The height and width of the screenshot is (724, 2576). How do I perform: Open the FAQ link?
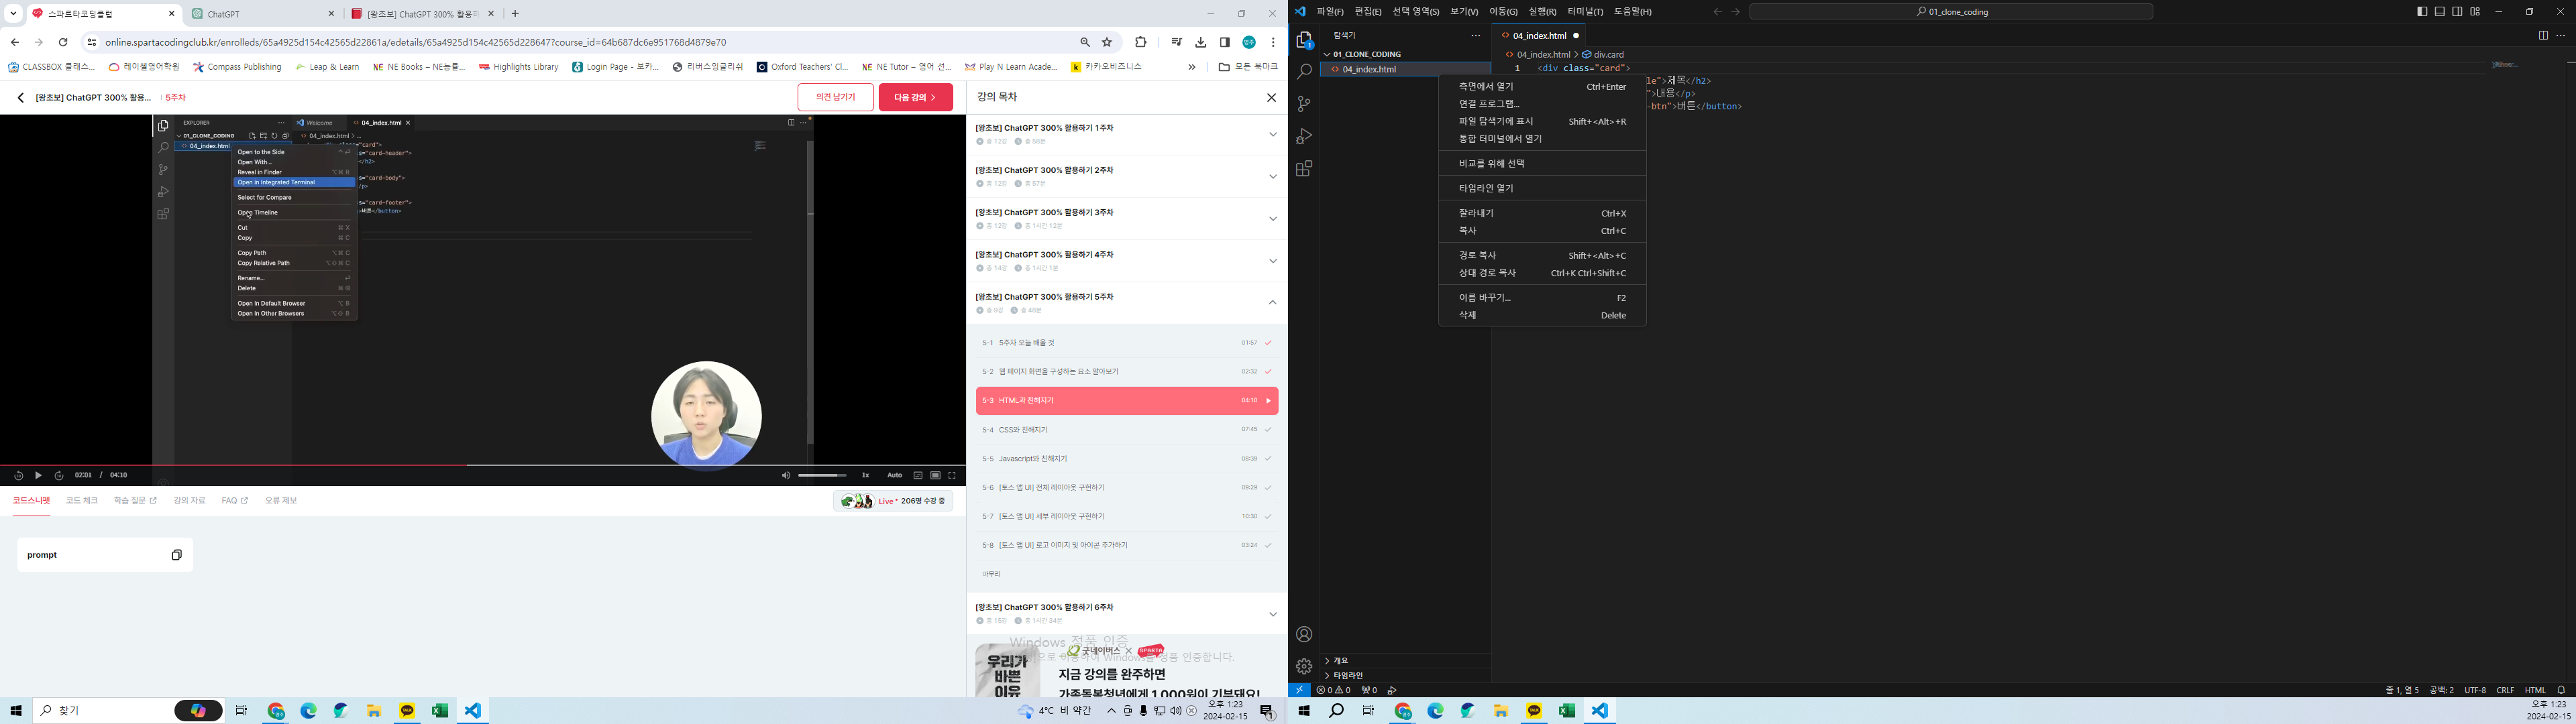(234, 500)
